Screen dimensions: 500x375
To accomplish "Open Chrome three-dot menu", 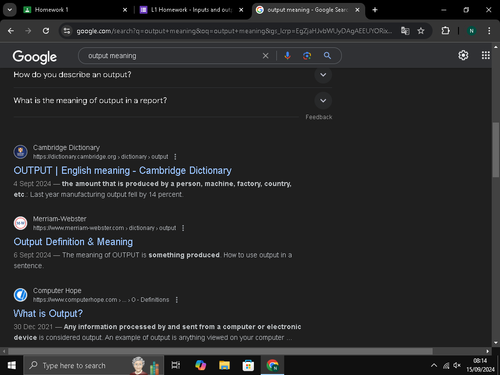I will 489,31.
